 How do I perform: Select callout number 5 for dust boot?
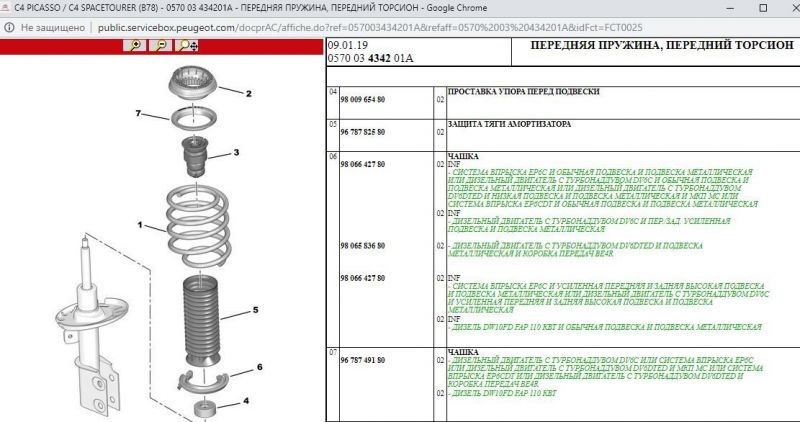click(x=255, y=310)
